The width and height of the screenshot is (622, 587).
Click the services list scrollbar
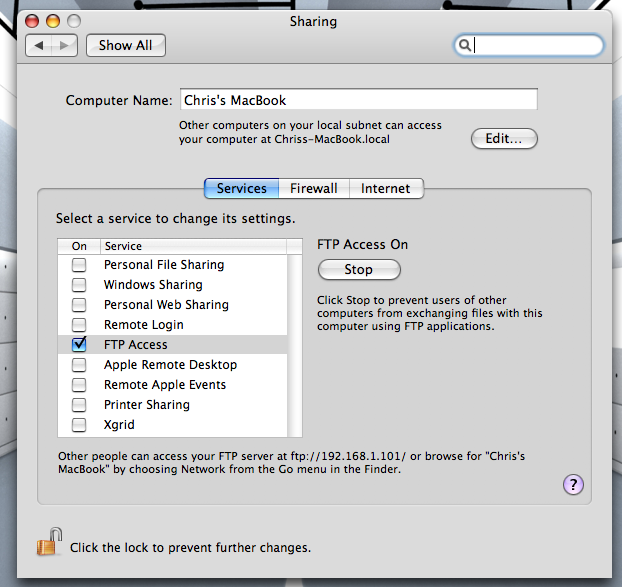pyautogui.click(x=294, y=346)
